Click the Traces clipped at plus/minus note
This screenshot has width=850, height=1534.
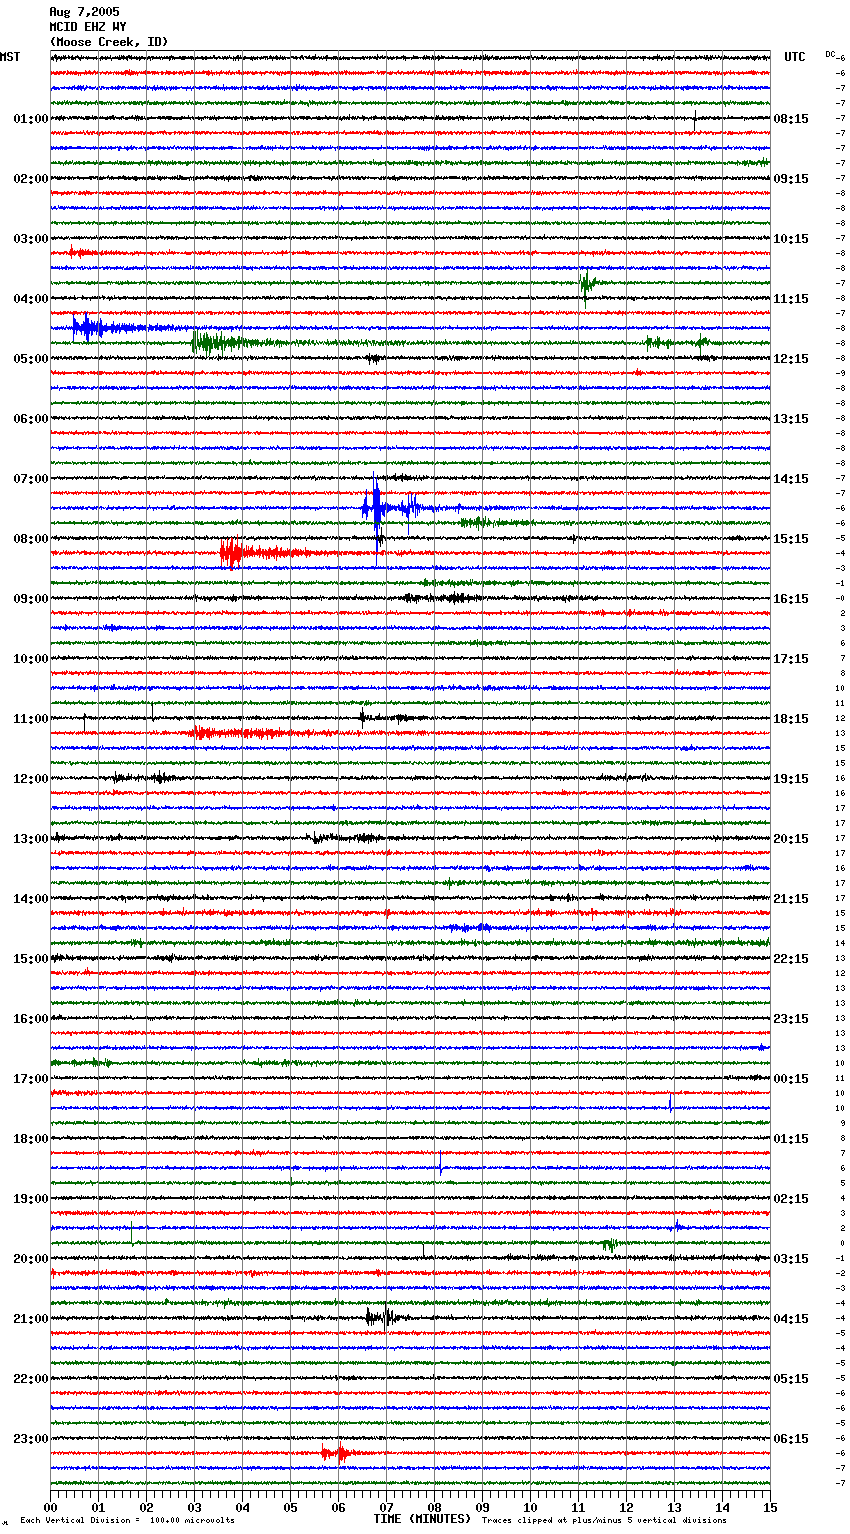604,1521
